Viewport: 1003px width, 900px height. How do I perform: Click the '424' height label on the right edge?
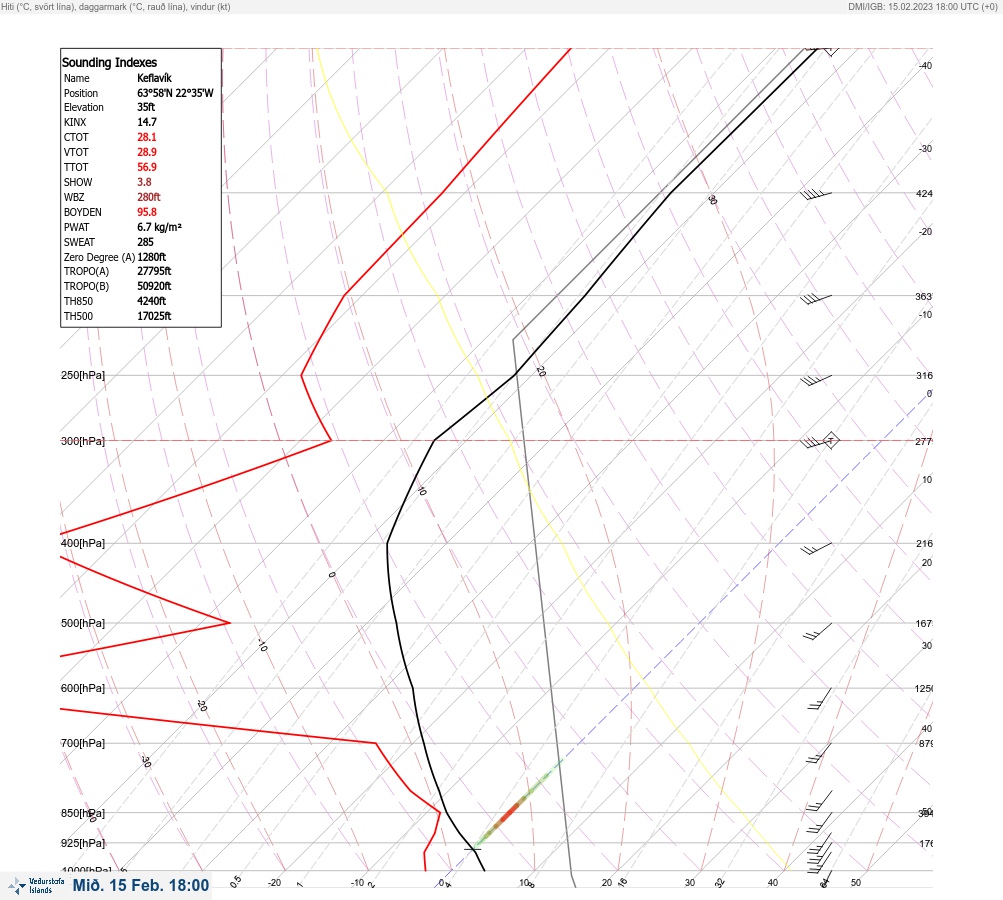924,193
